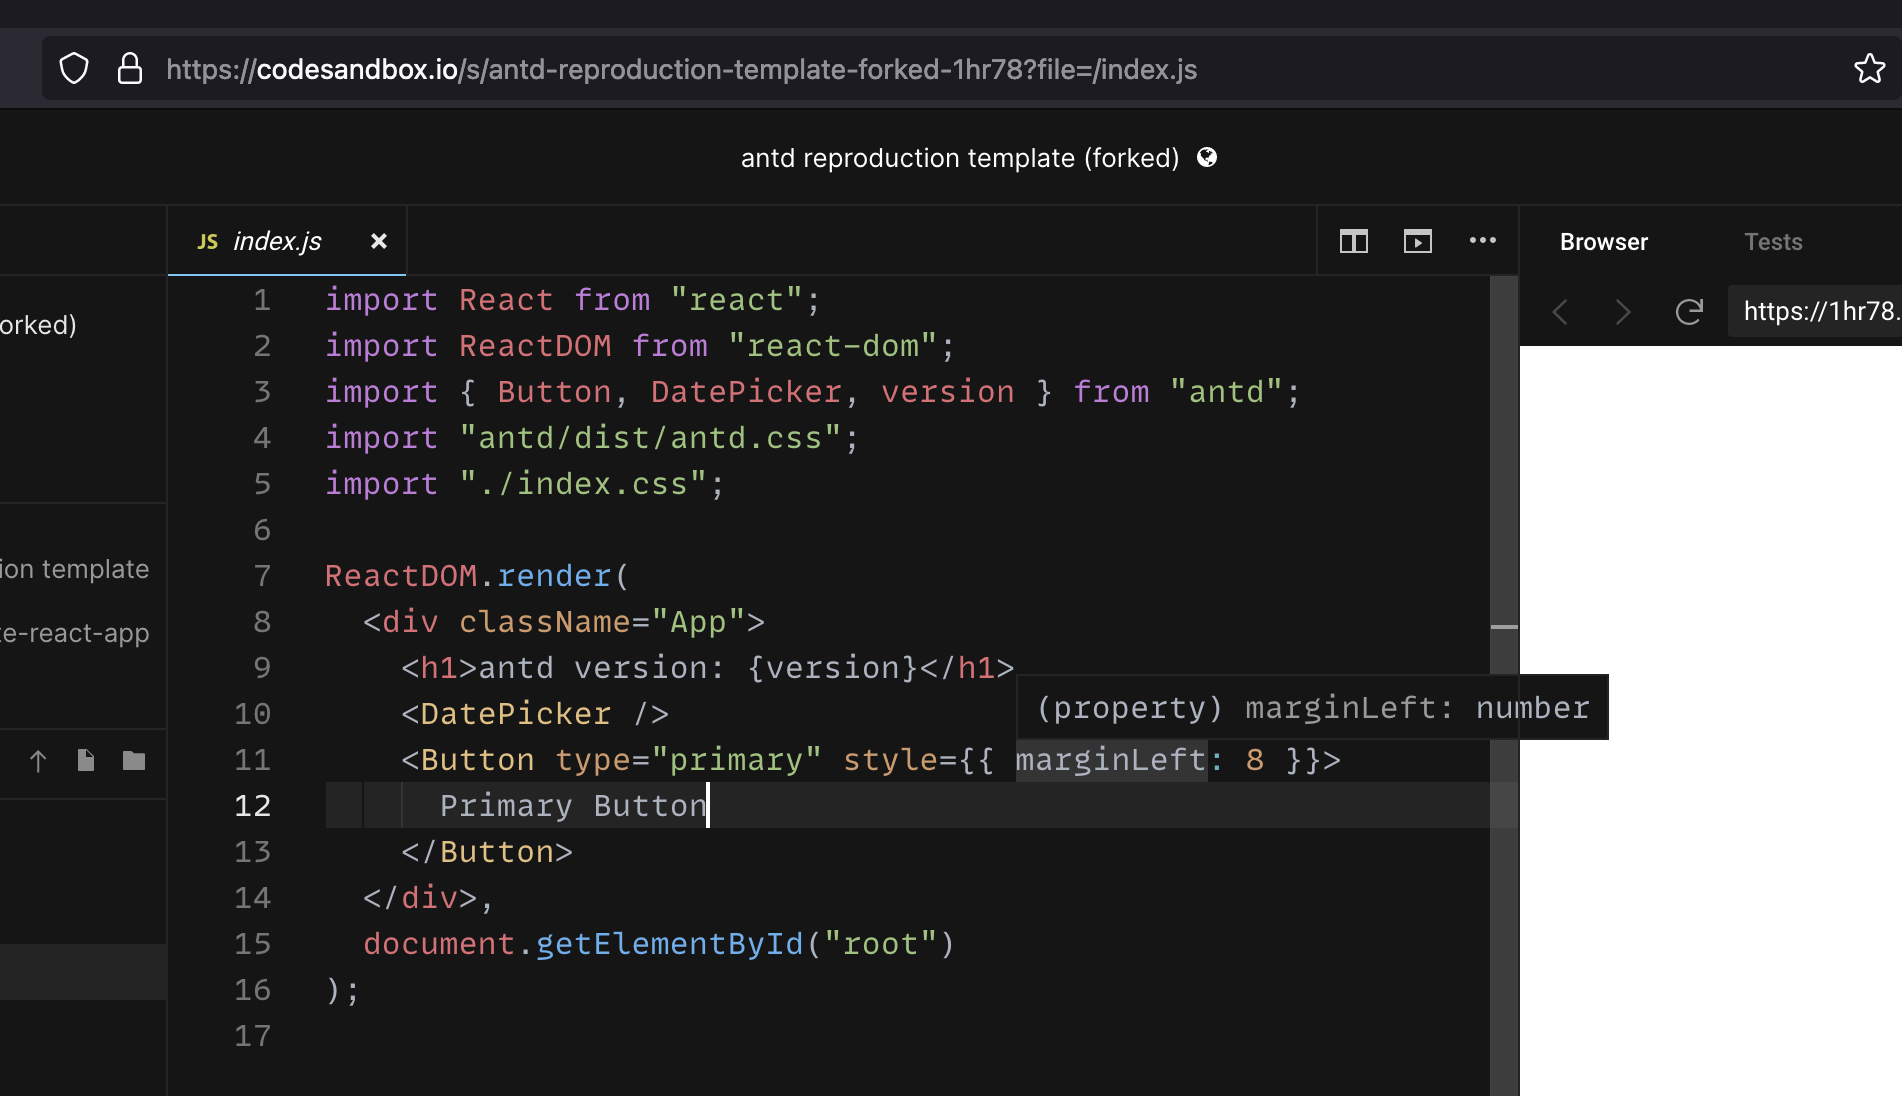This screenshot has height=1096, width=1902.
Task: Bookmark the page using the star icon
Action: point(1868,68)
